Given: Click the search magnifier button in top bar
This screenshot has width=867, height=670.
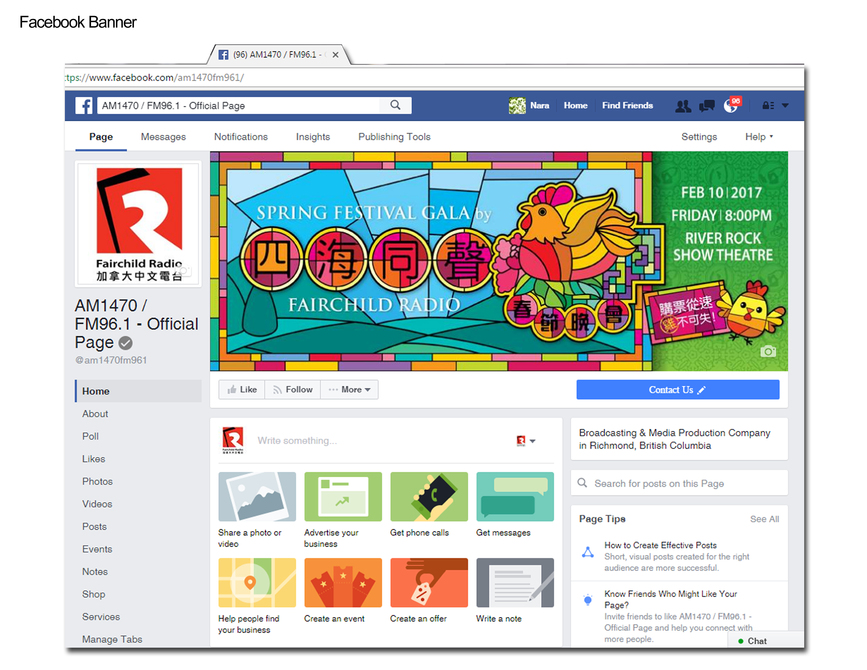Looking at the screenshot, I should click(395, 105).
